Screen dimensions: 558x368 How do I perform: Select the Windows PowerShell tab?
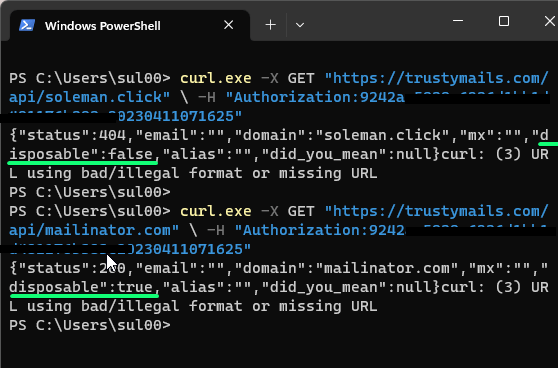pos(130,26)
